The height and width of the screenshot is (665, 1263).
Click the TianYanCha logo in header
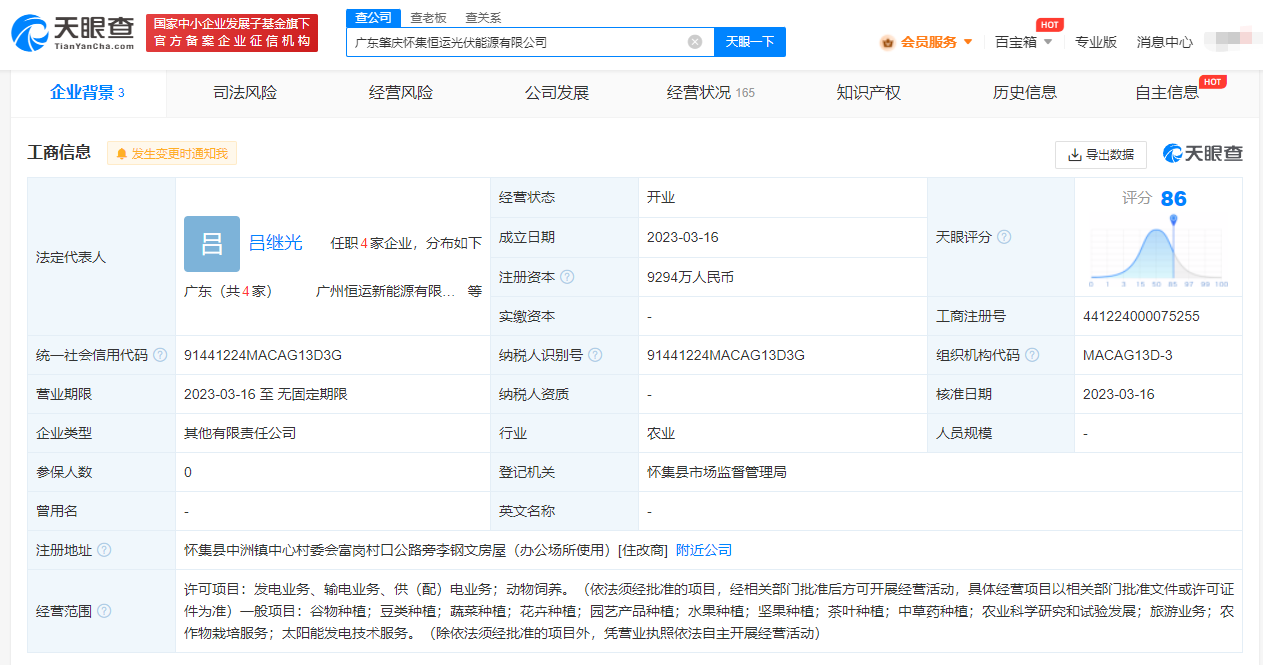coord(72,32)
